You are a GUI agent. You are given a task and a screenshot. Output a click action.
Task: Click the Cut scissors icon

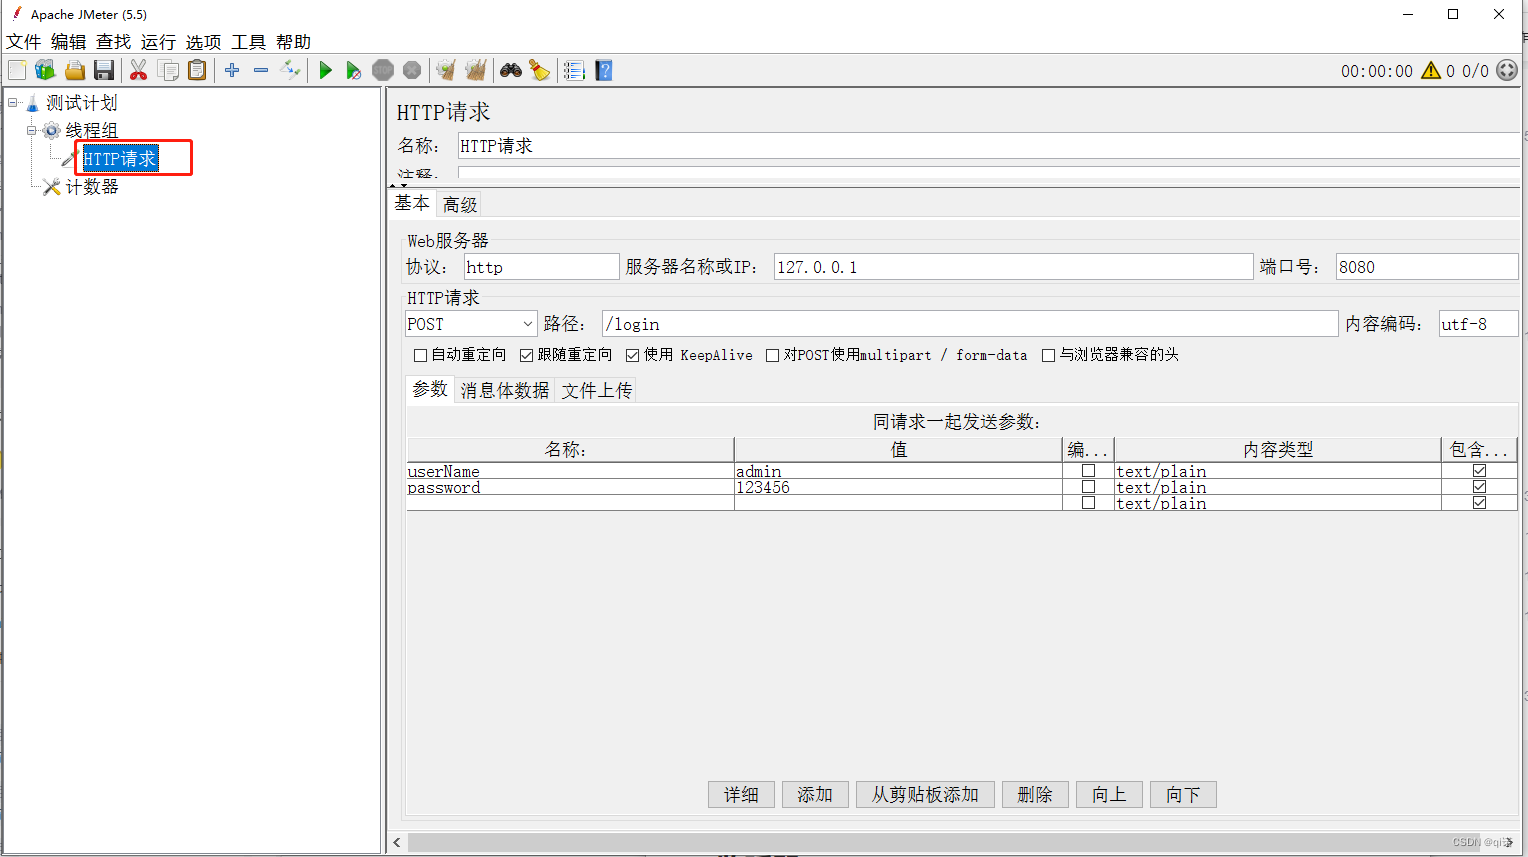(x=139, y=70)
